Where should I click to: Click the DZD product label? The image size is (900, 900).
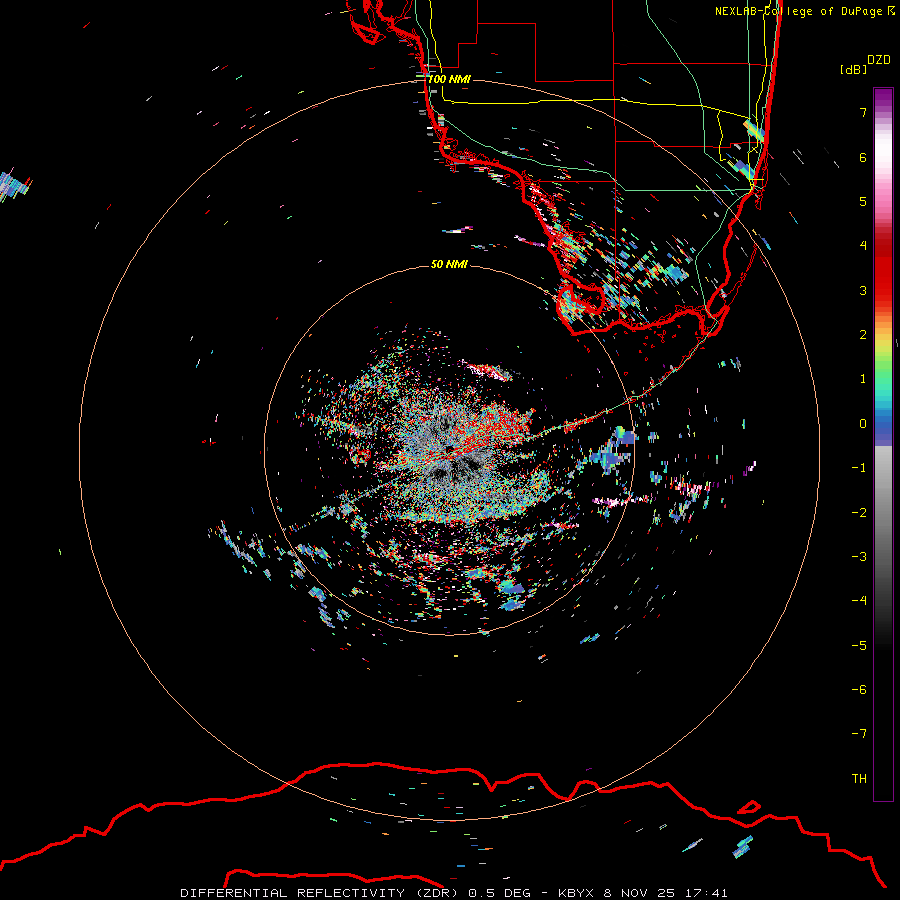(x=879, y=60)
